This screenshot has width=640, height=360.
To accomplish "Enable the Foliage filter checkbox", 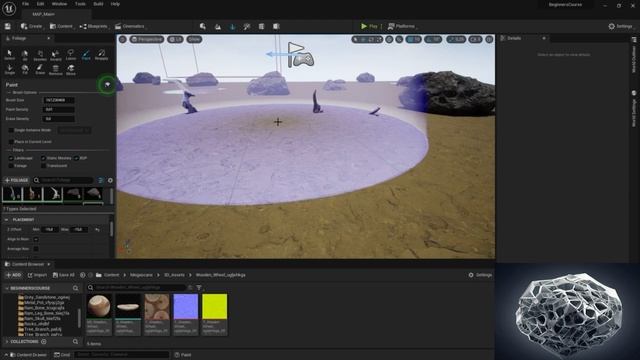I will (x=11, y=166).
